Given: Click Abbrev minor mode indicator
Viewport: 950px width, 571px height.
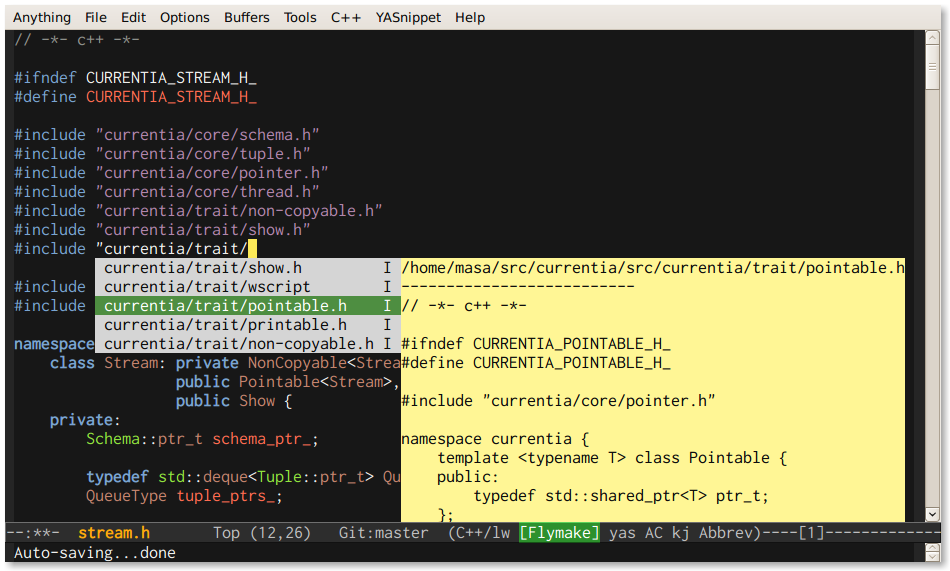Looking at the screenshot, I should tap(726, 533).
